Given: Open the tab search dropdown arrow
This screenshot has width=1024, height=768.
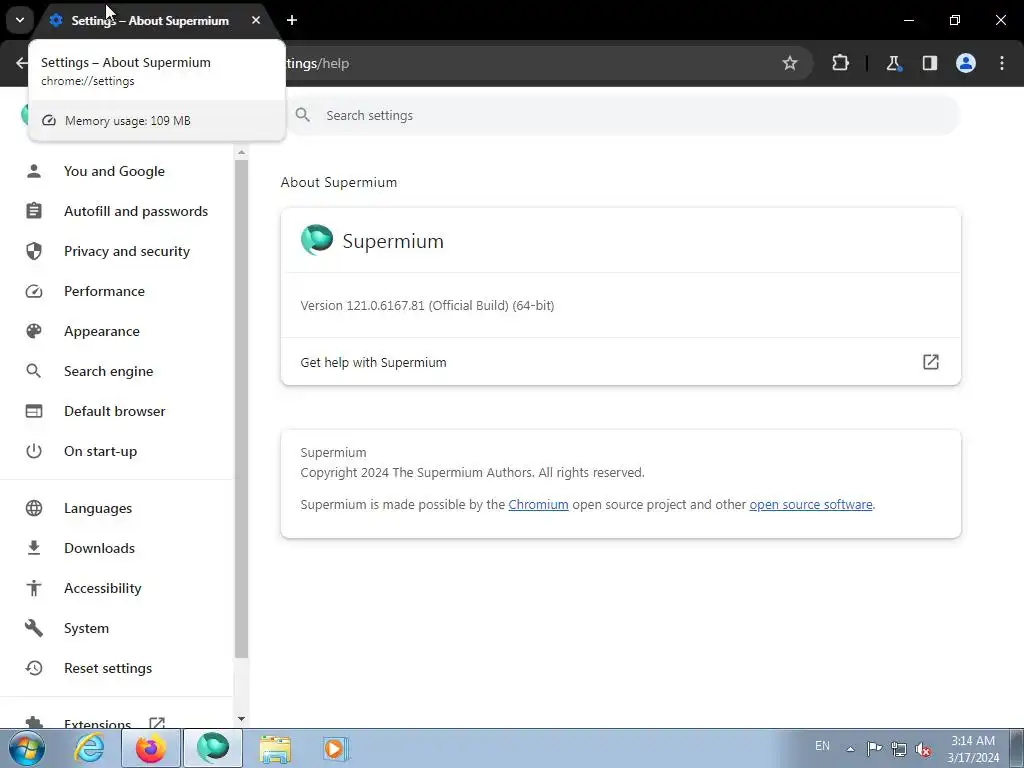Looking at the screenshot, I should (x=20, y=20).
